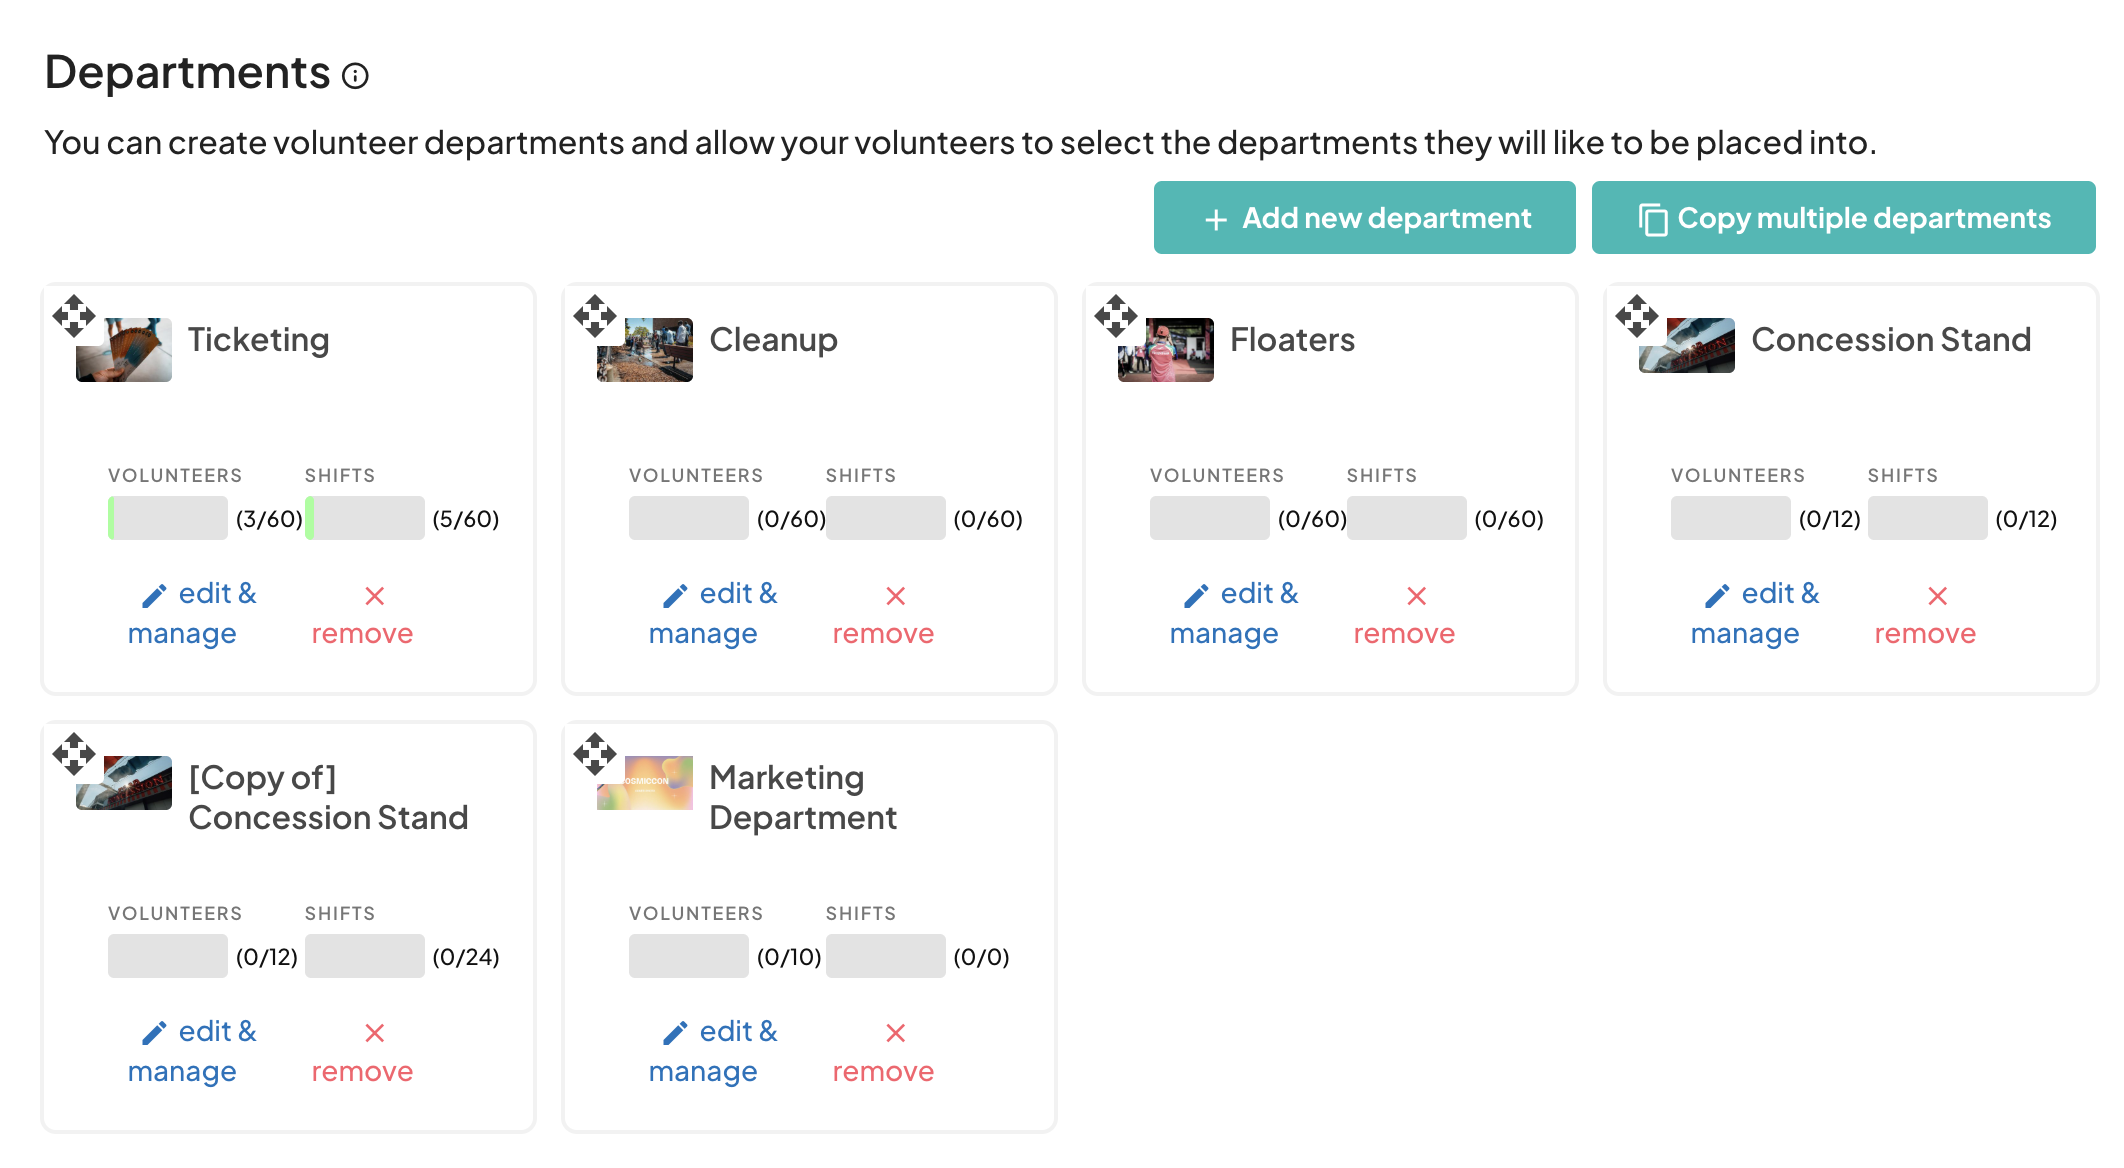Click the Ticketing shifts progress bar
Screen dimensions: 2124x1168
click(x=365, y=518)
